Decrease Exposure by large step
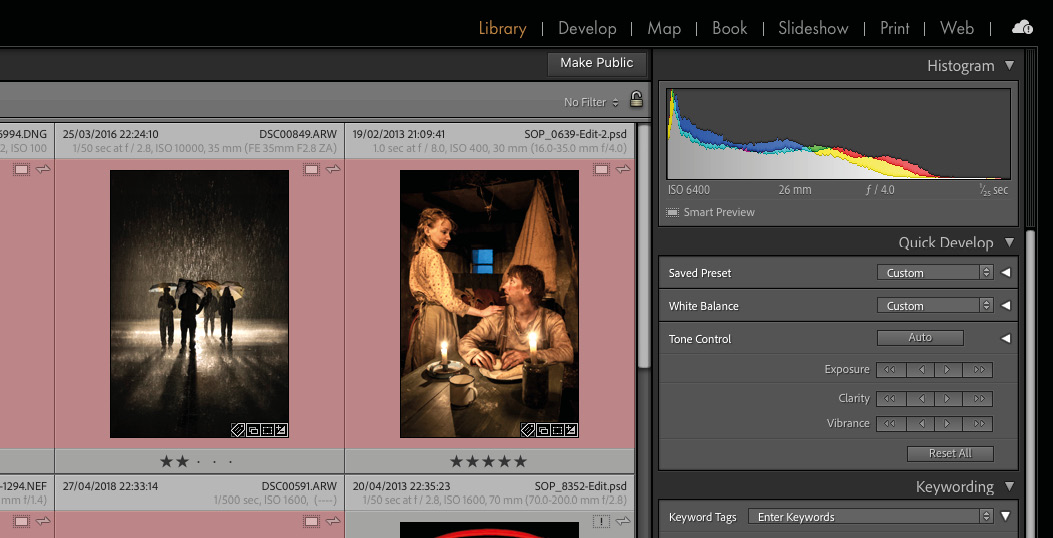The height and width of the screenshot is (538, 1053). 890,370
